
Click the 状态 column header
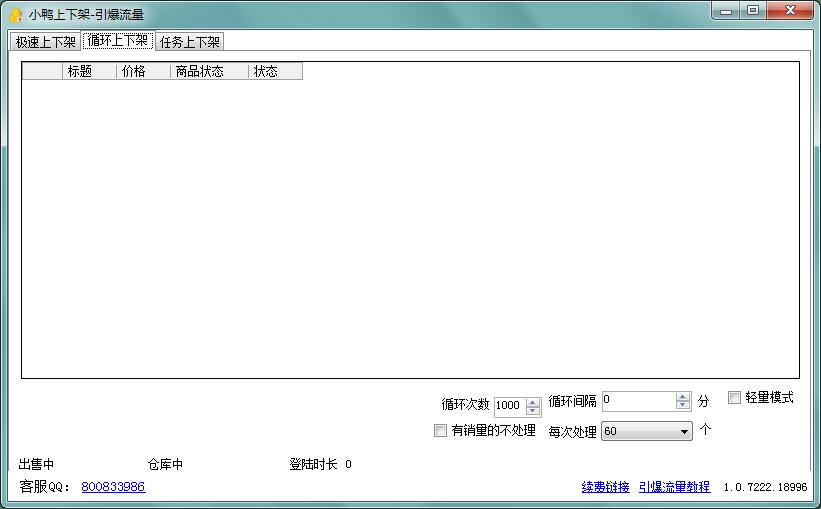tap(275, 71)
